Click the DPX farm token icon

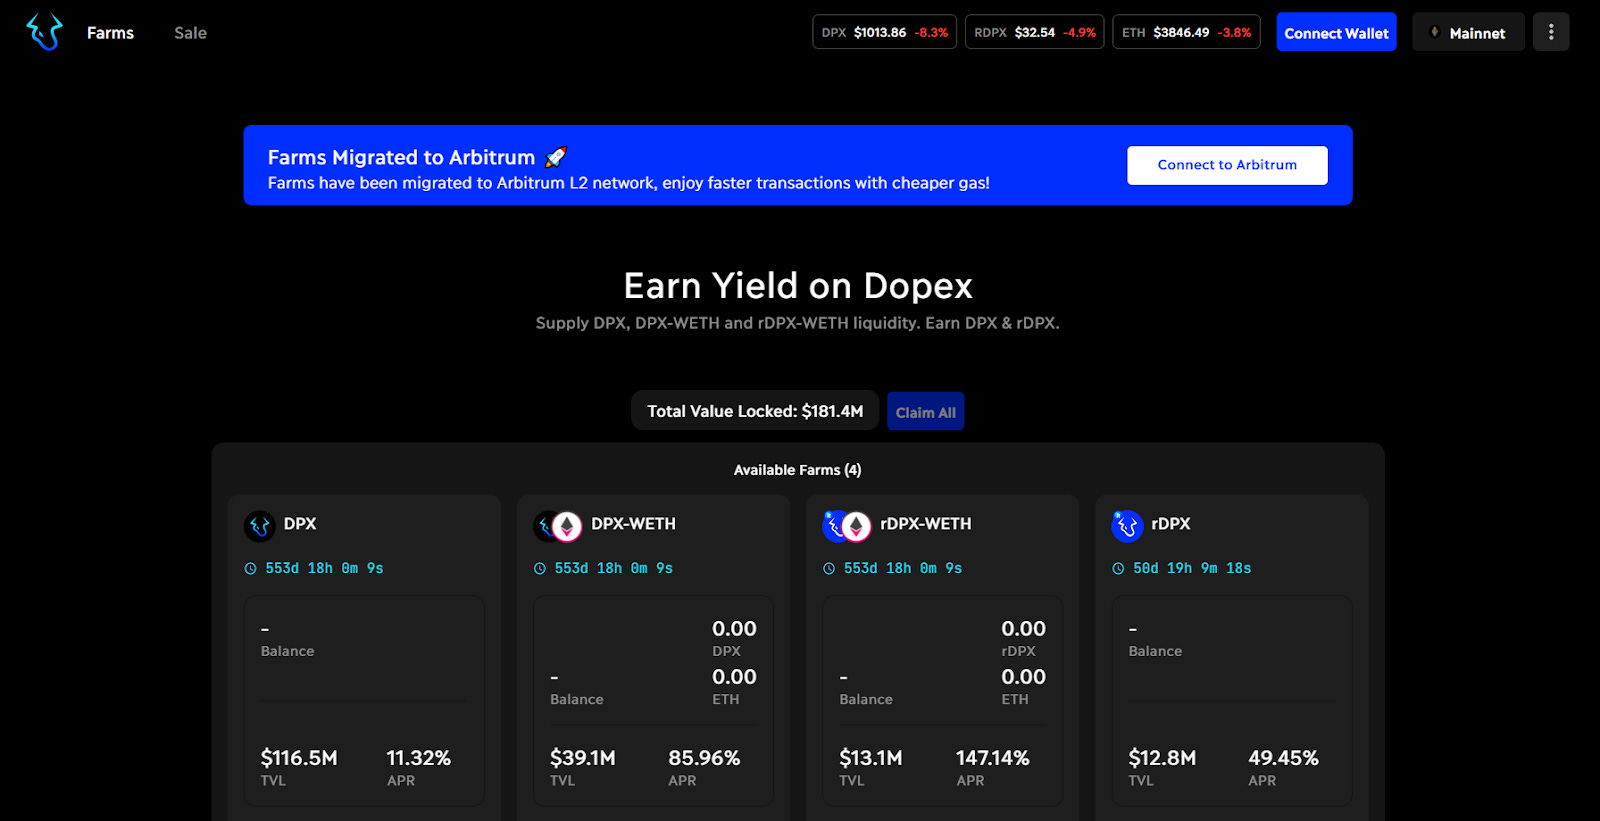260,525
